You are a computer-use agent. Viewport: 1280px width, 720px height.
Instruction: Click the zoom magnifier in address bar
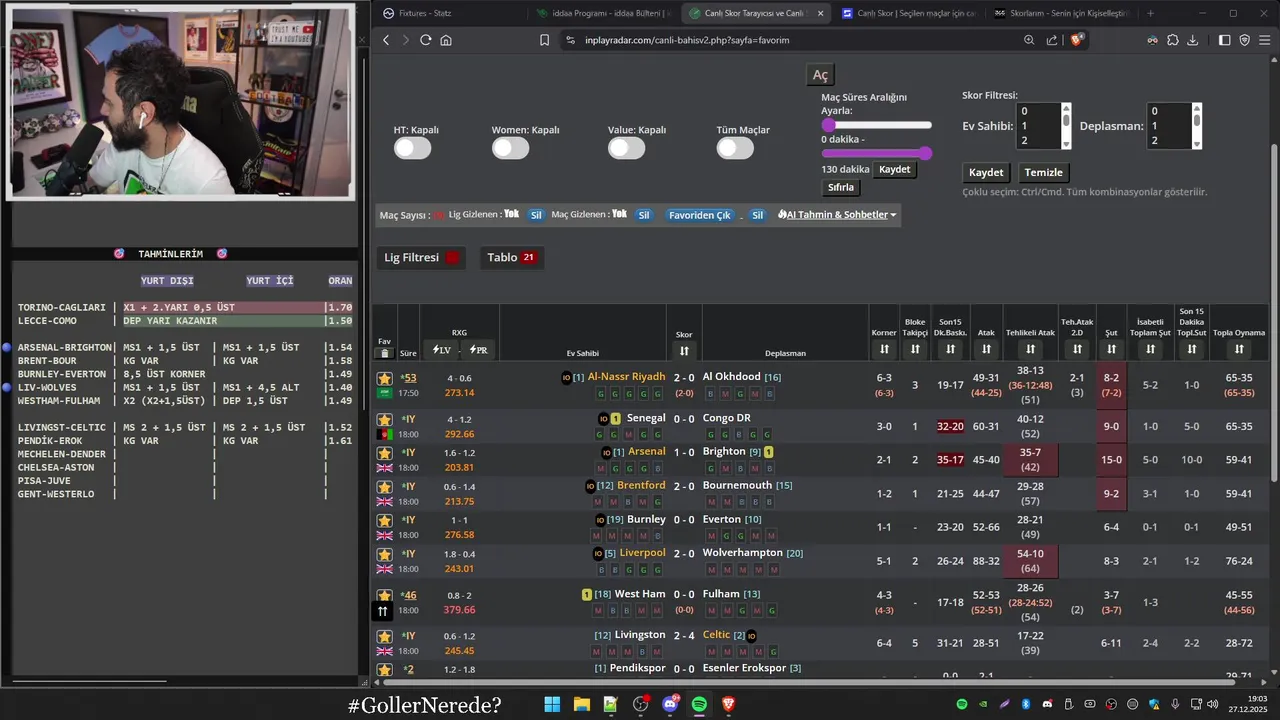[x=1029, y=40]
